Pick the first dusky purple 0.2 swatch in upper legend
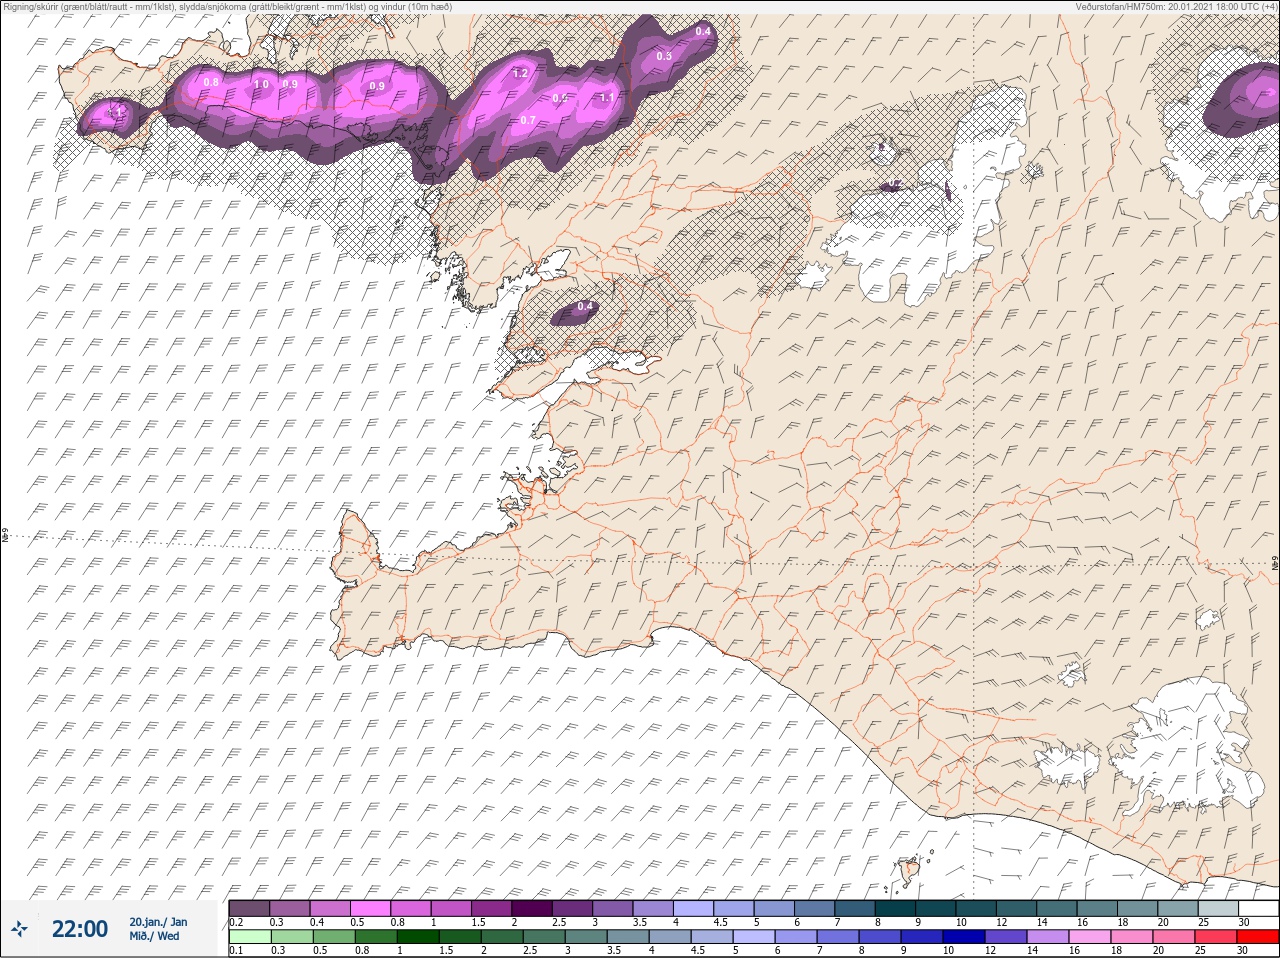The width and height of the screenshot is (1280, 958). (249, 908)
